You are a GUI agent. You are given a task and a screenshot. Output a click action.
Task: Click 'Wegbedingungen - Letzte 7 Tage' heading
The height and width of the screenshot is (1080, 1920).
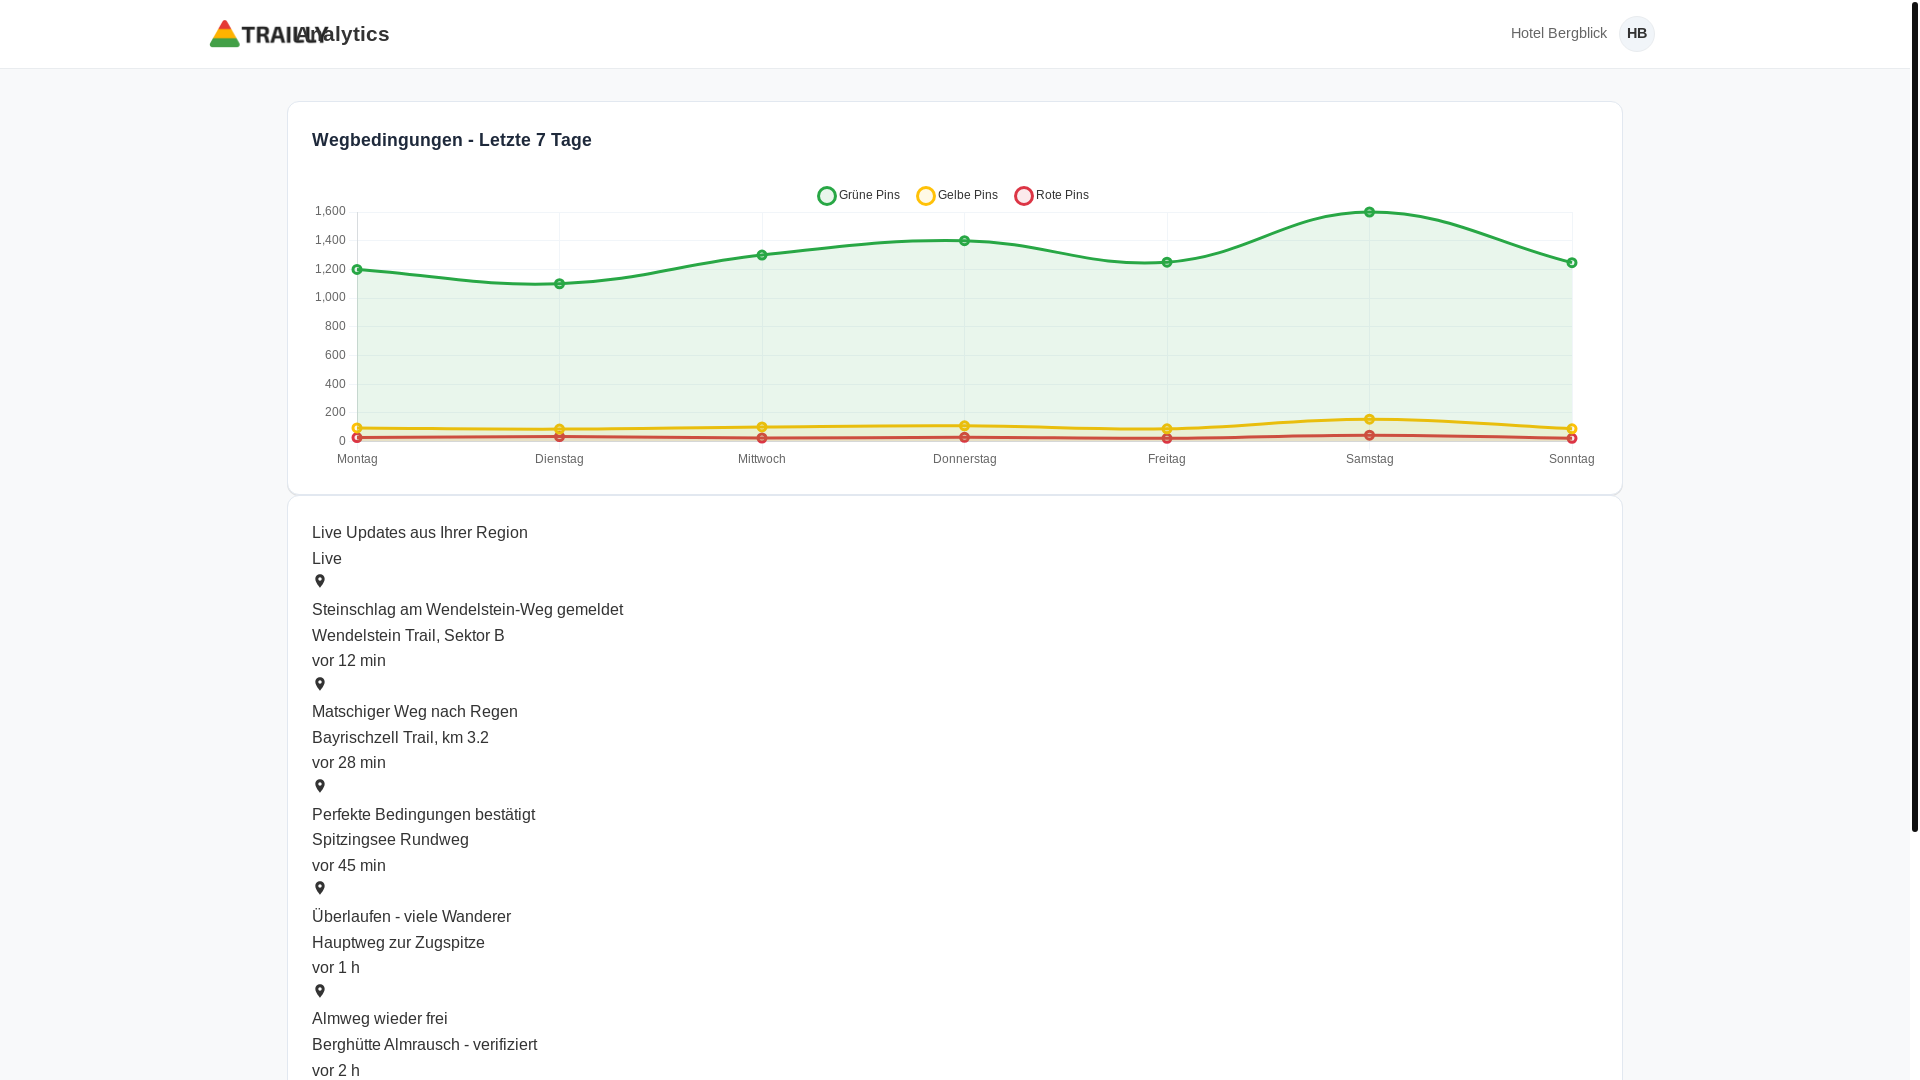[452, 140]
